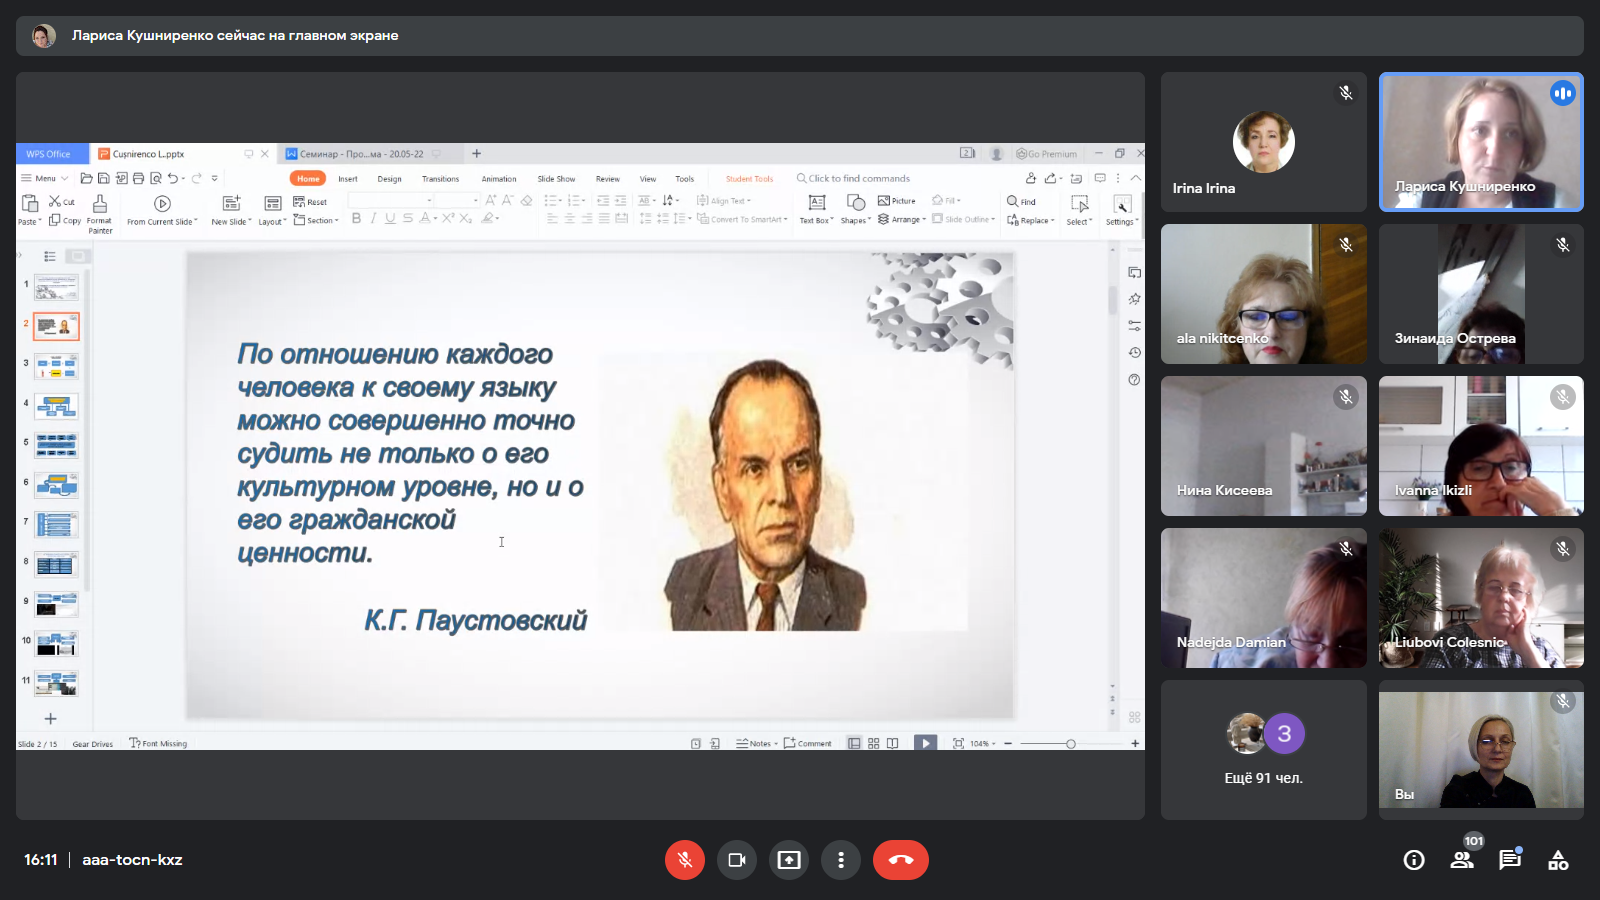Toggle the microphone mute button
Viewport: 1600px width, 900px height.
(685, 860)
